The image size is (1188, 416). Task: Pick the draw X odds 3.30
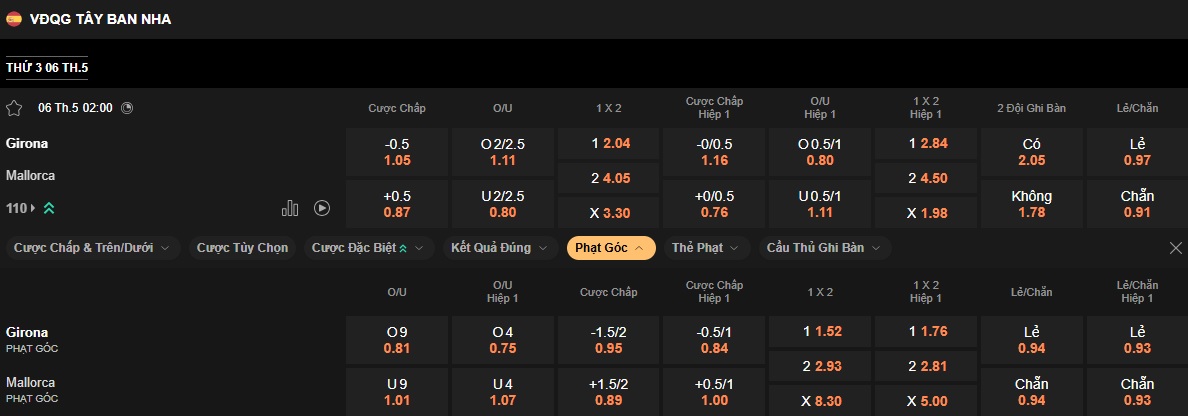608,213
